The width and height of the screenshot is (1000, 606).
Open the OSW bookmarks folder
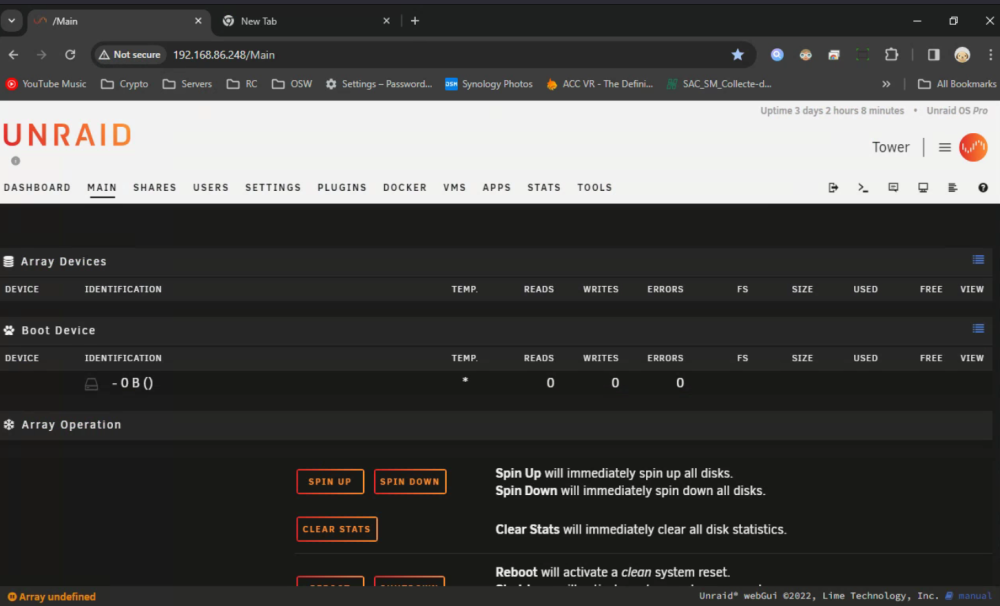point(291,84)
